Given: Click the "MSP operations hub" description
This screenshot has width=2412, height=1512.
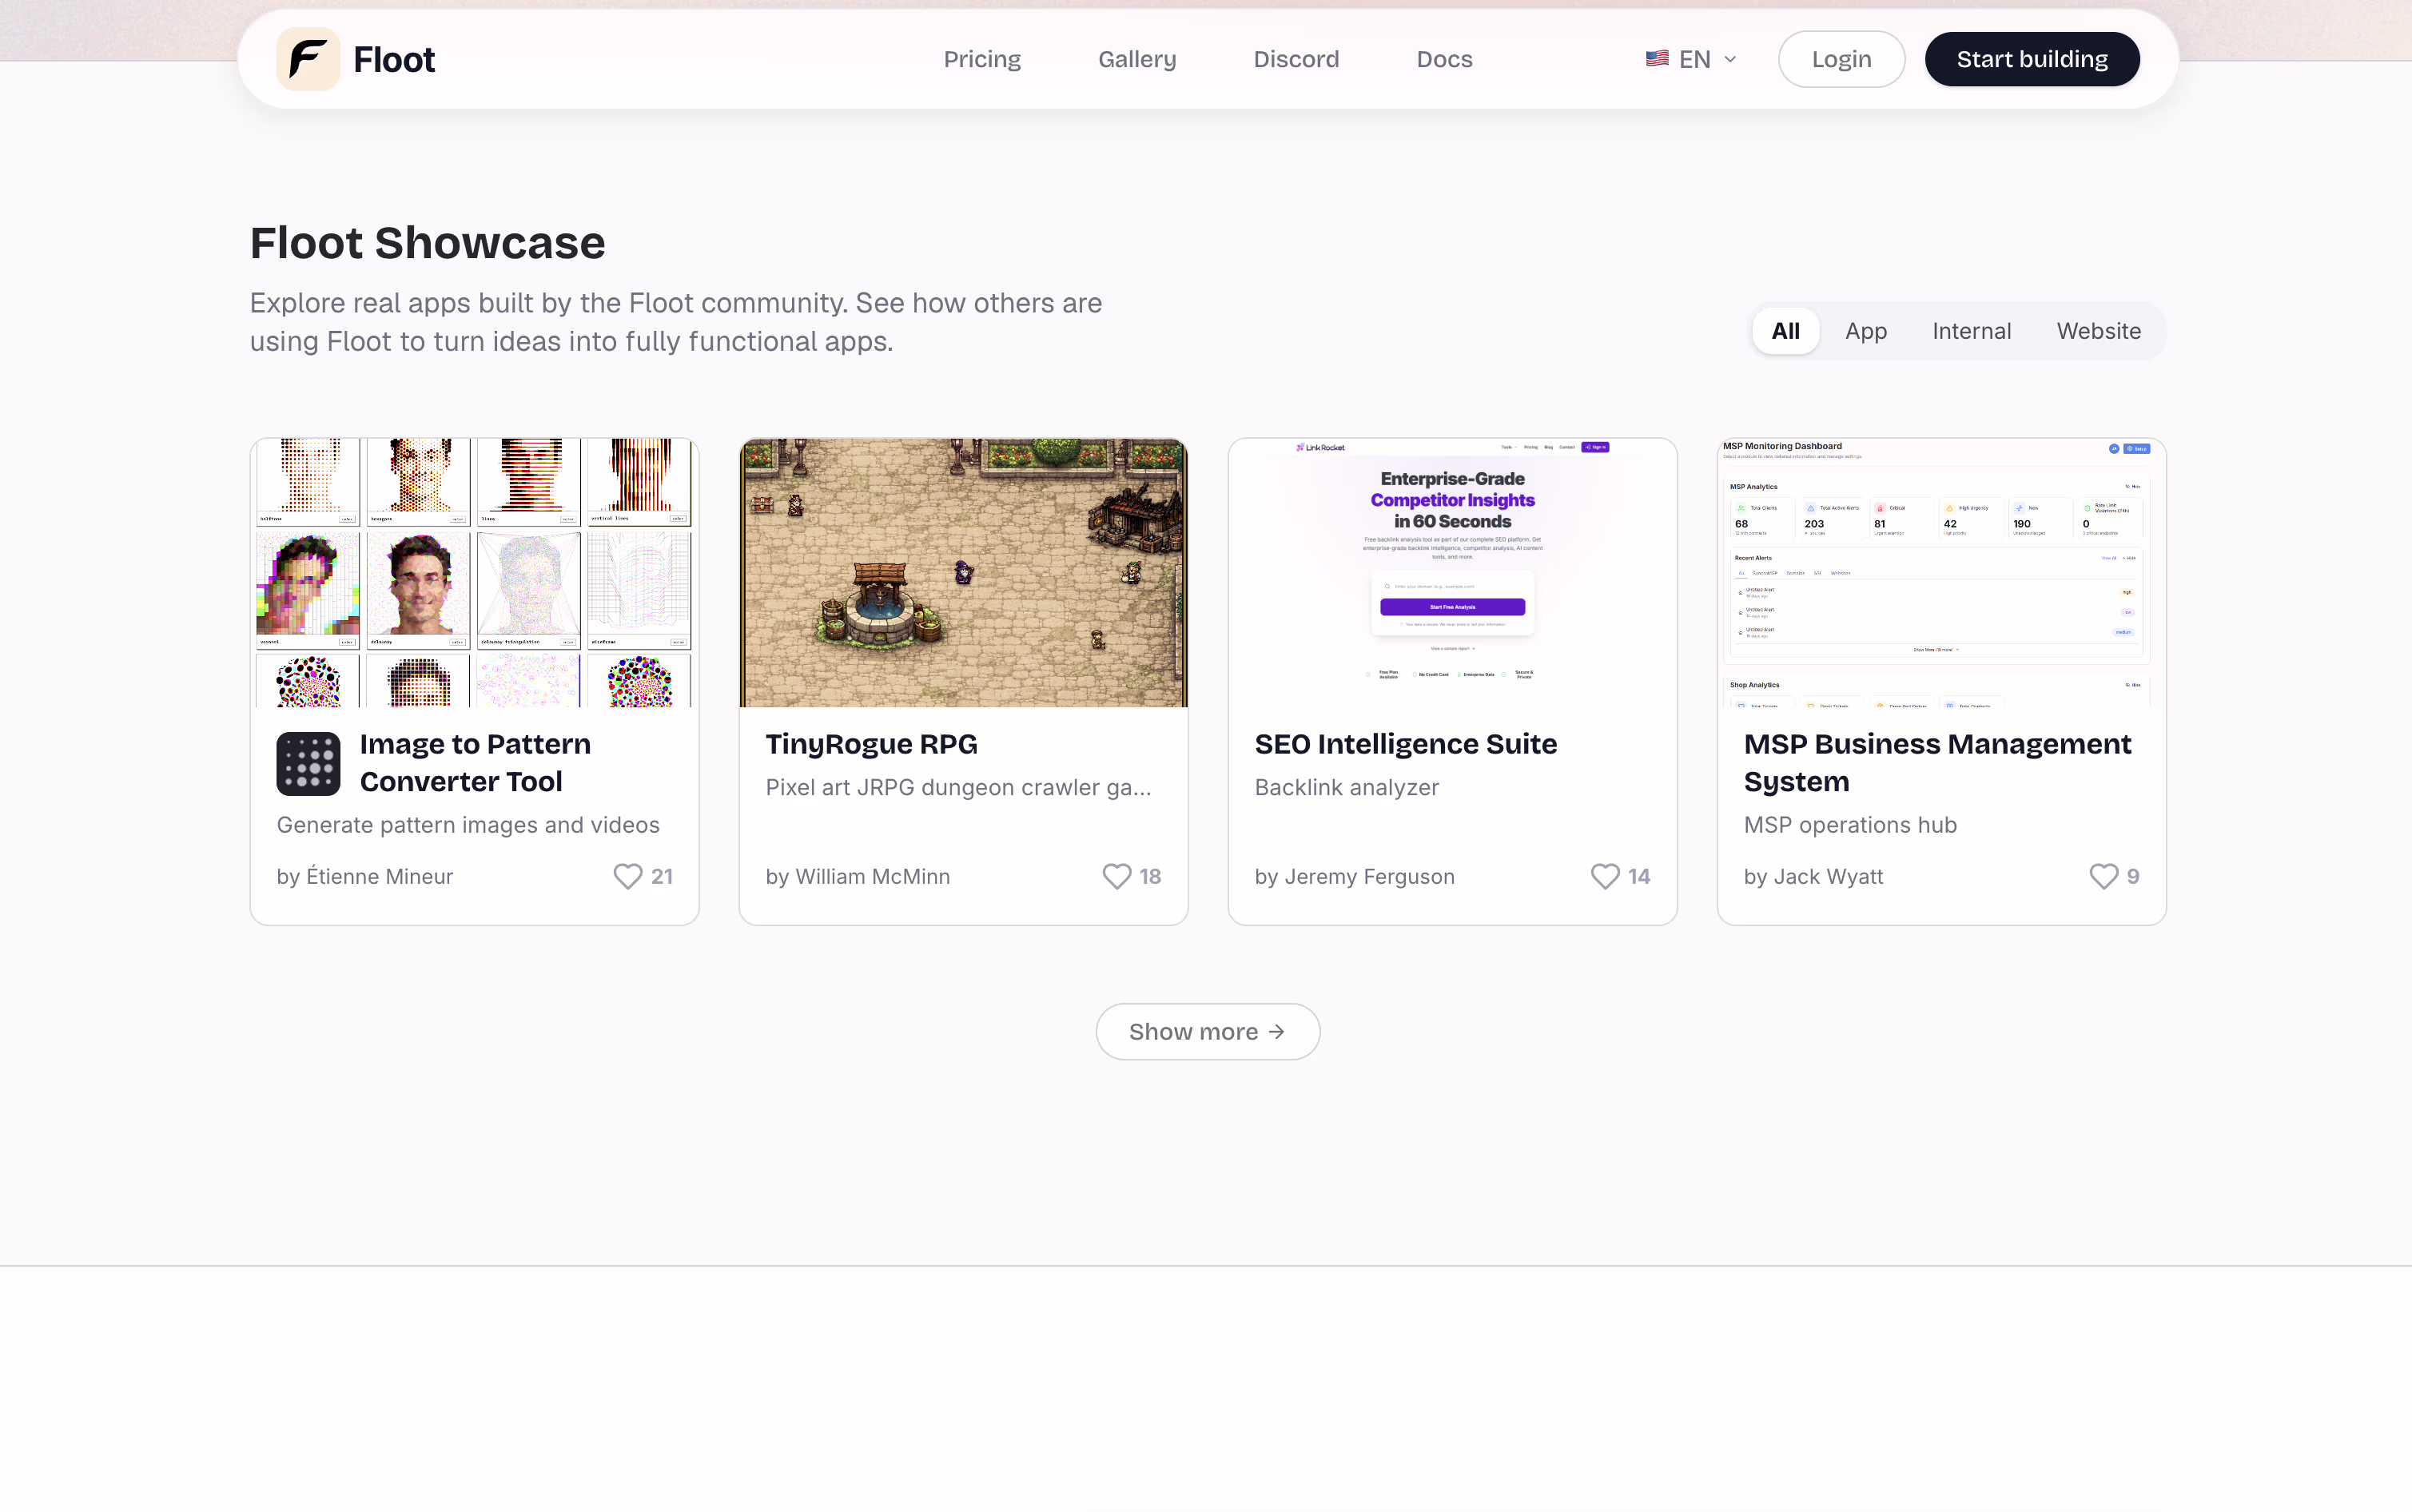Looking at the screenshot, I should [1851, 825].
